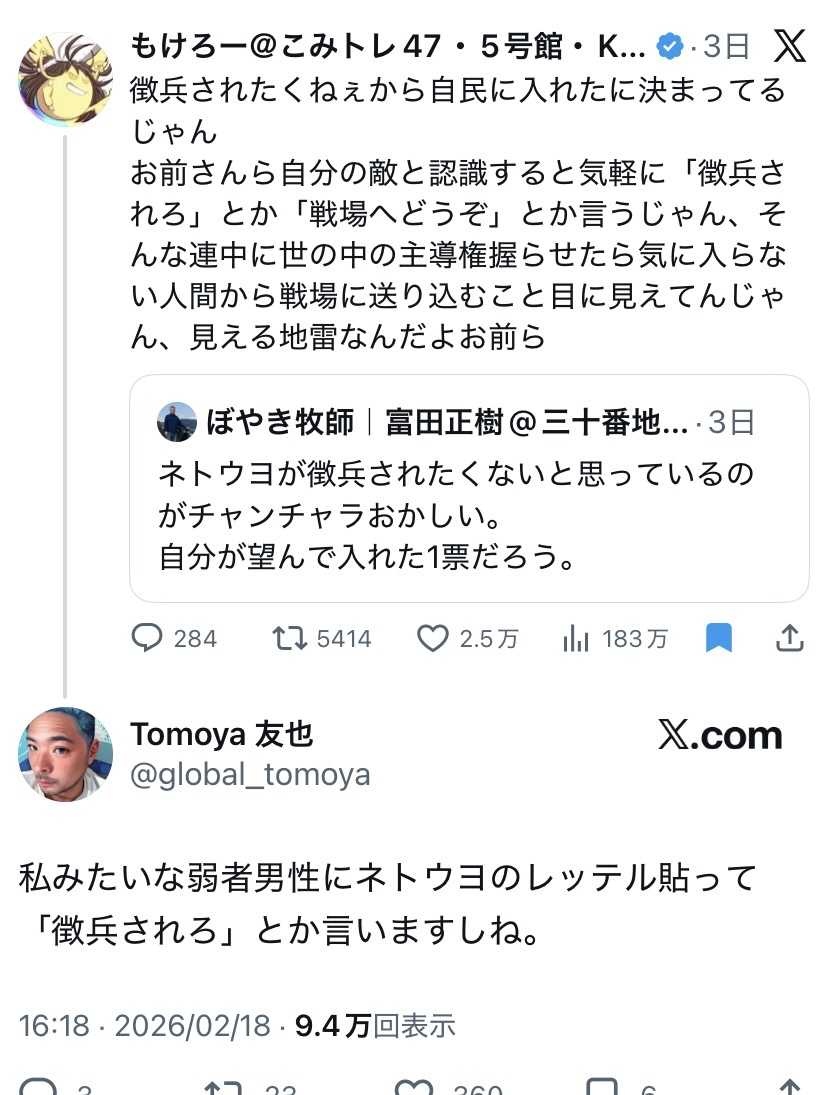Toggle the blue bookmark icon
Viewport: 828px width, 1095px height.
tap(718, 638)
